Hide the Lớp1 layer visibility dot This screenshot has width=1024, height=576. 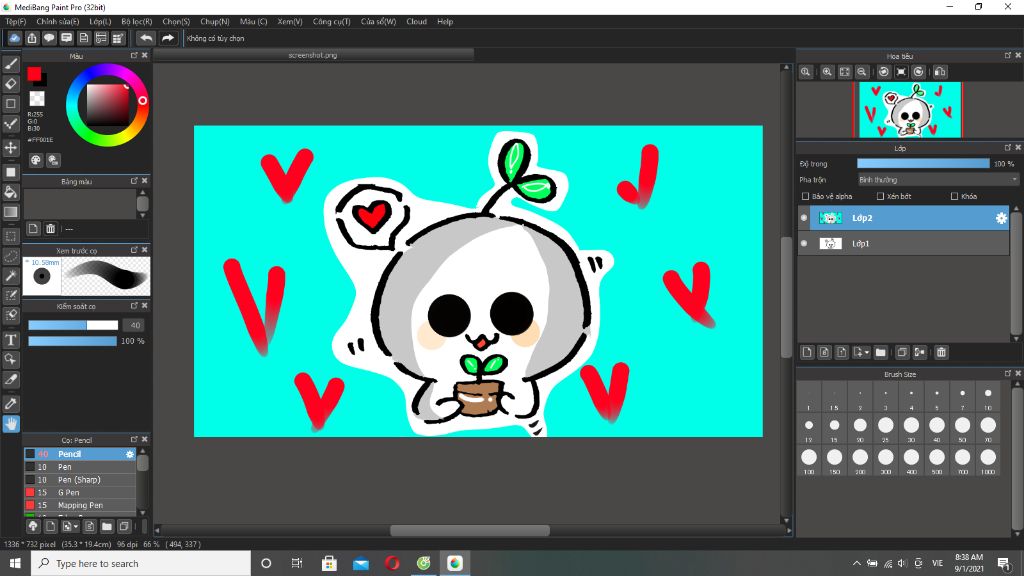[x=804, y=243]
